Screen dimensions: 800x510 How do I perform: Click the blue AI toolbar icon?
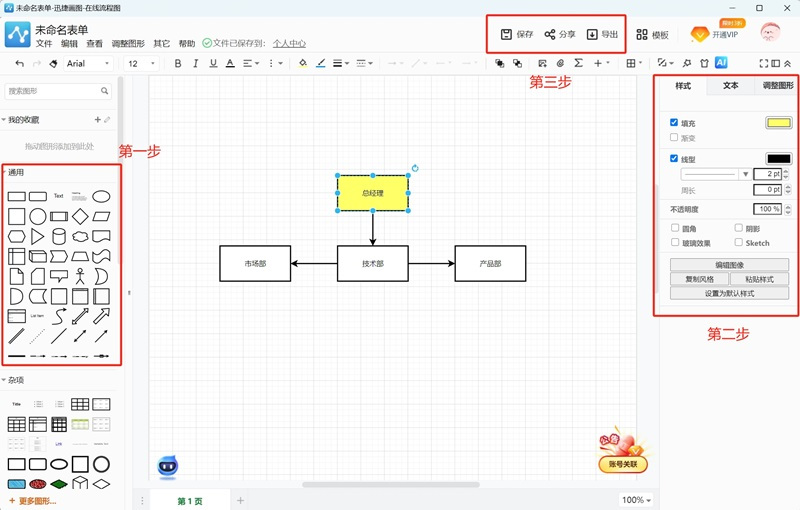pos(721,63)
